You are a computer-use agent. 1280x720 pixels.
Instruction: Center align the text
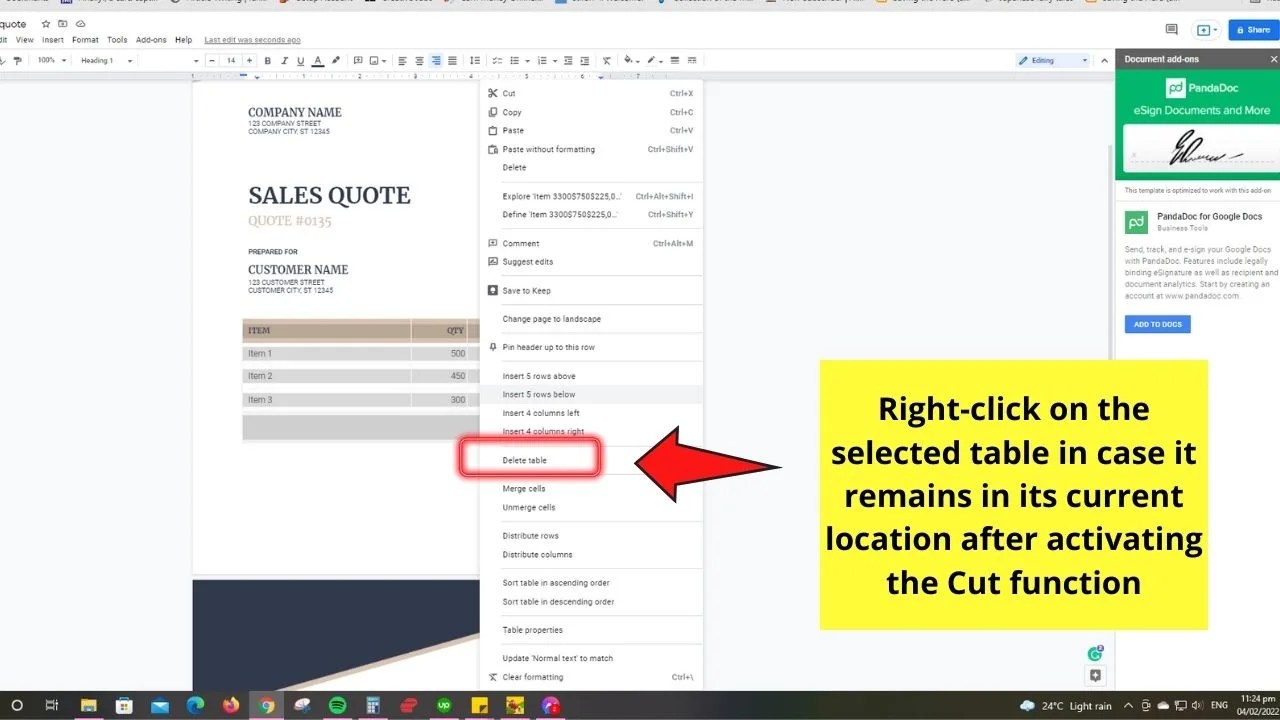[419, 60]
